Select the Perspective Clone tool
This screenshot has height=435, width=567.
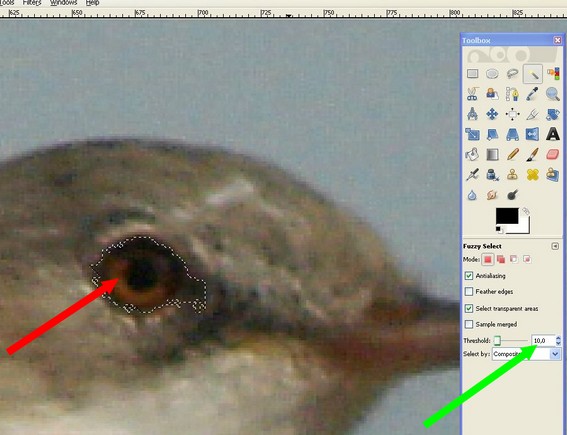(553, 175)
